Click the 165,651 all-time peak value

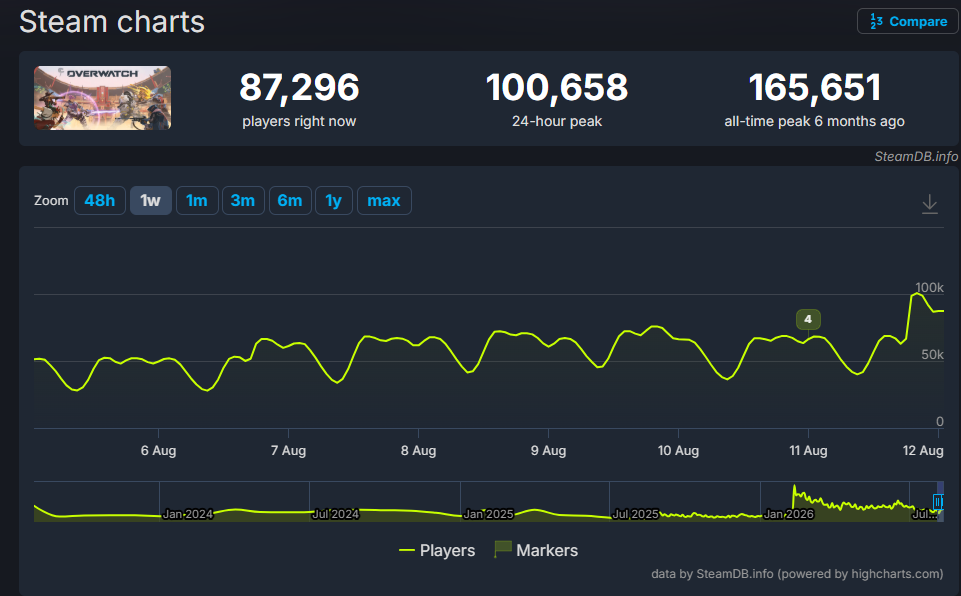tap(815, 88)
